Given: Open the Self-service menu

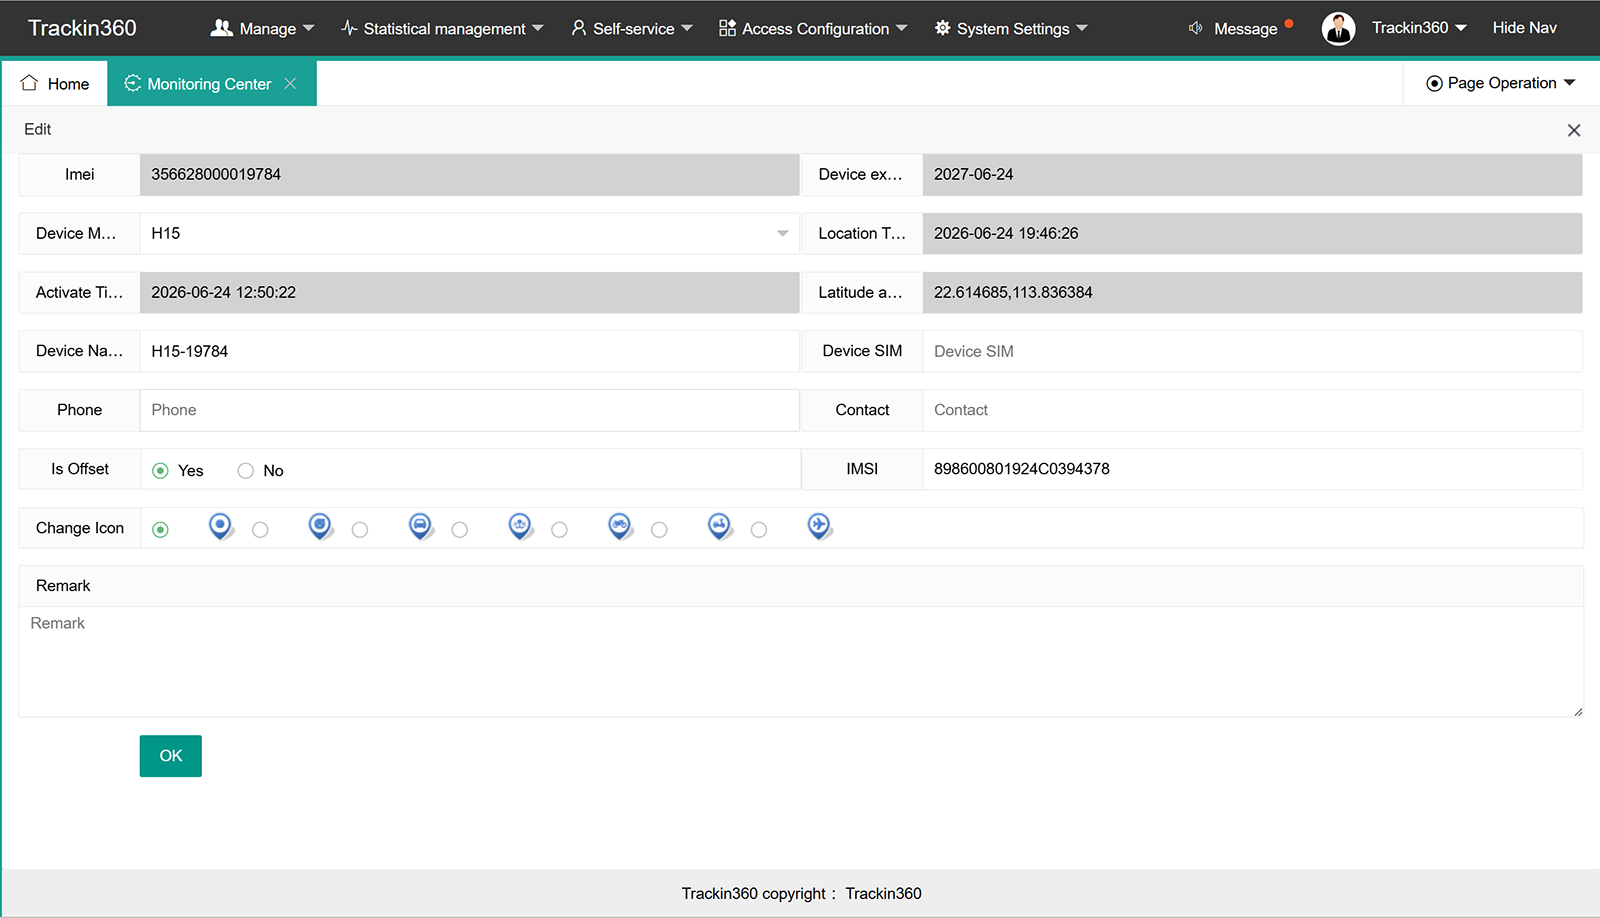Looking at the screenshot, I should pyautogui.click(x=632, y=28).
